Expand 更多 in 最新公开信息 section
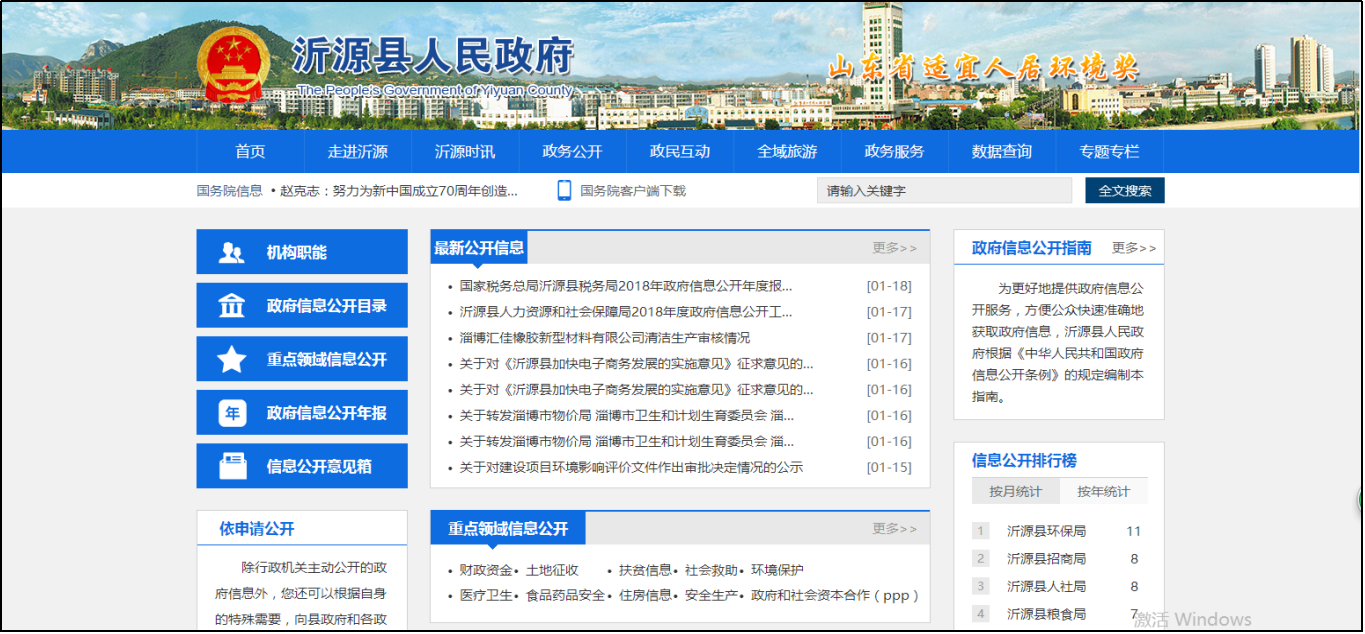Image resolution: width=1365 pixels, height=634 pixels. point(894,248)
